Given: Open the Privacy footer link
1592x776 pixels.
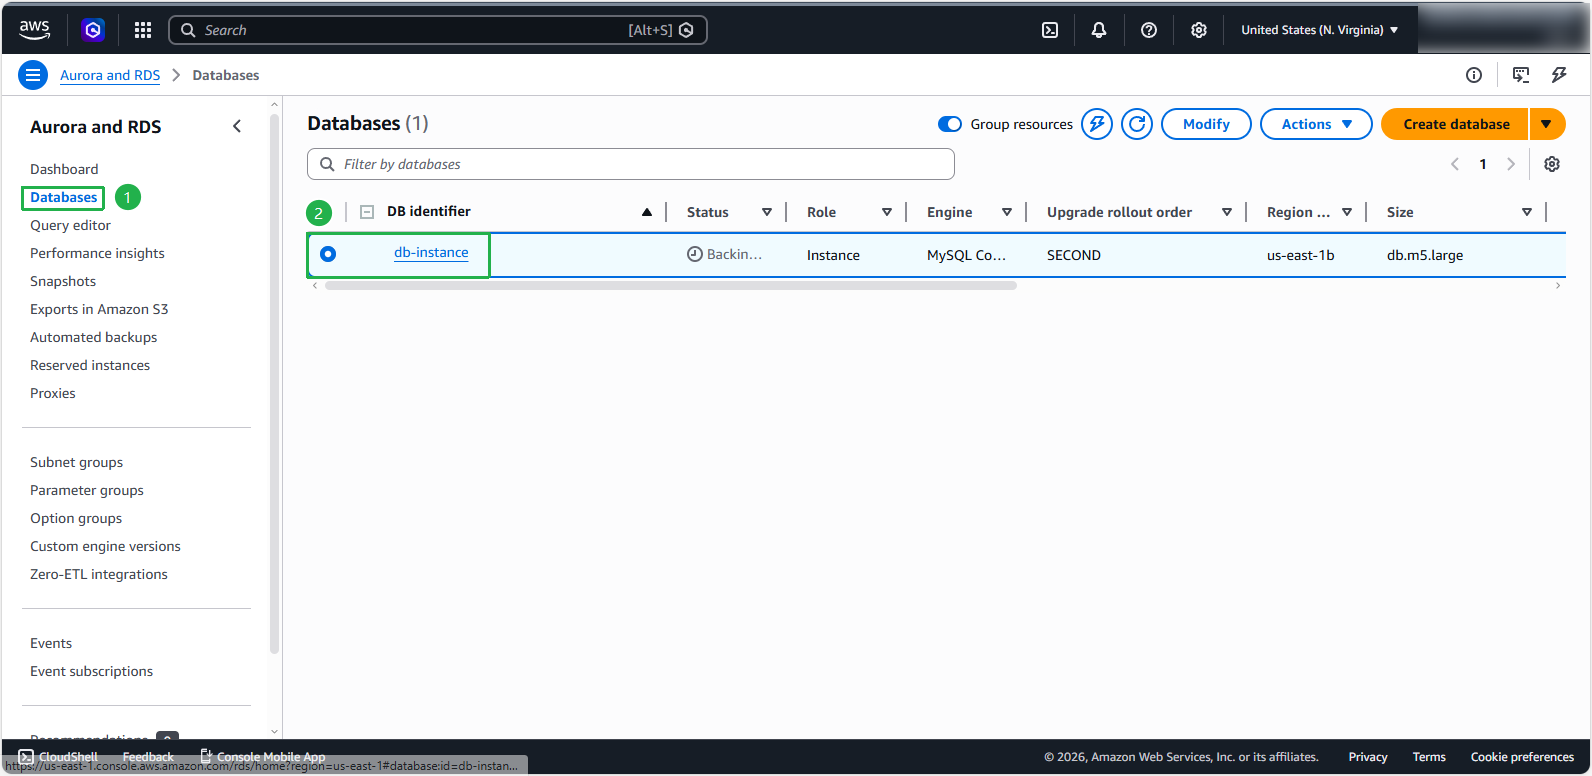Looking at the screenshot, I should tap(1368, 757).
